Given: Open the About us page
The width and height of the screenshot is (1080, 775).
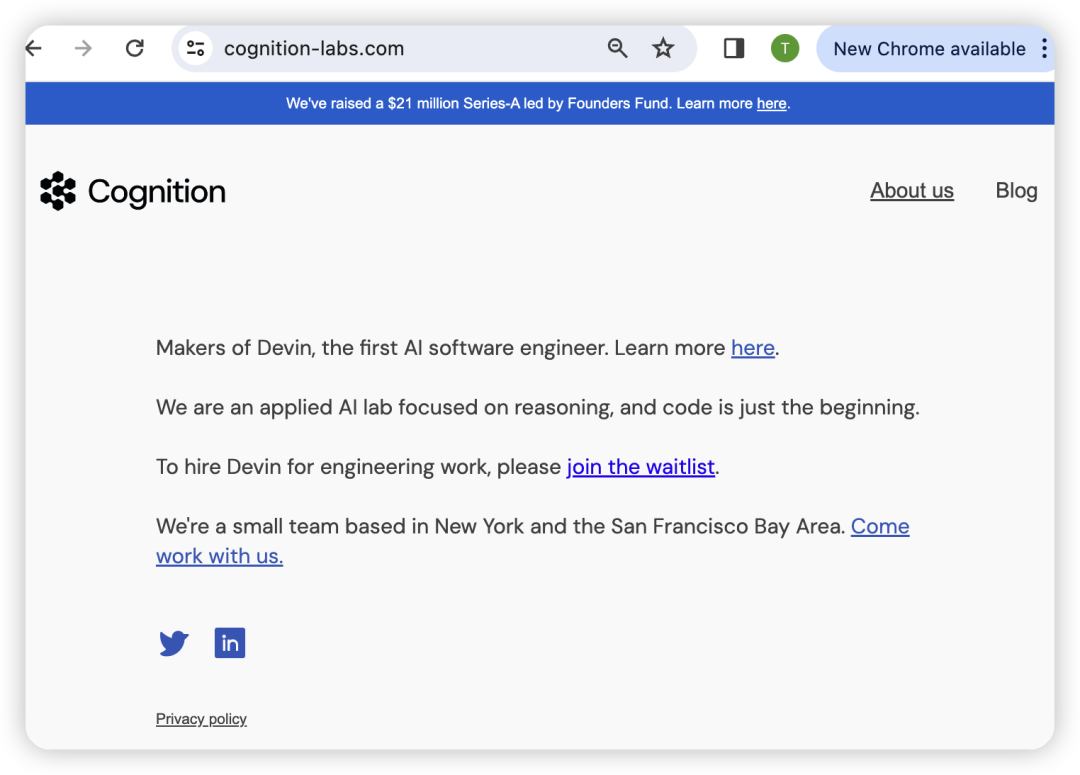Looking at the screenshot, I should (x=911, y=190).
